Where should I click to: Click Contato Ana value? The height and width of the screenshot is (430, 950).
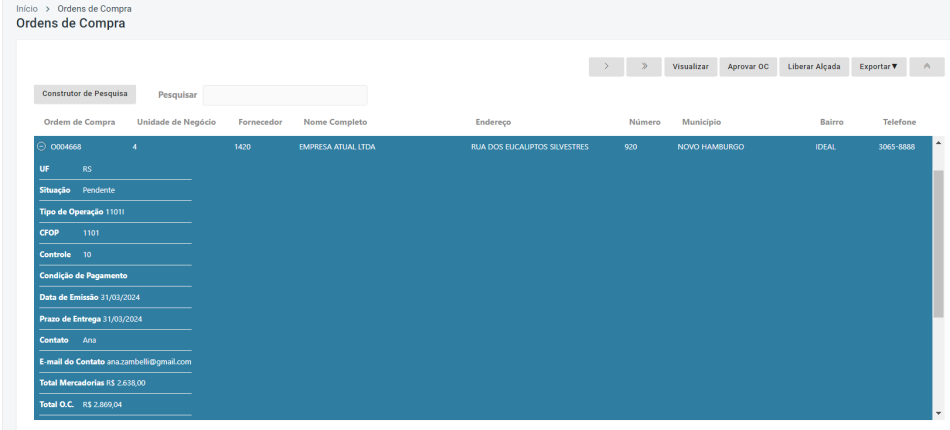89,340
